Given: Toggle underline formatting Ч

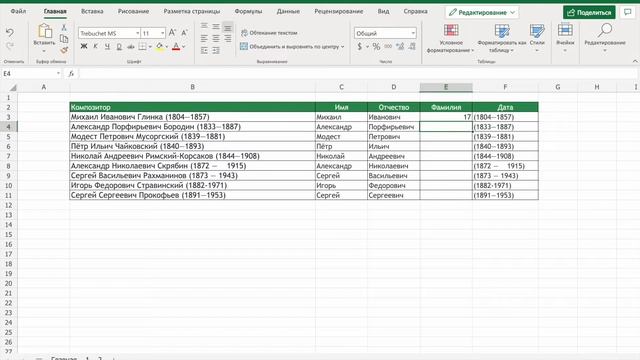Looking at the screenshot, I should [x=107, y=47].
